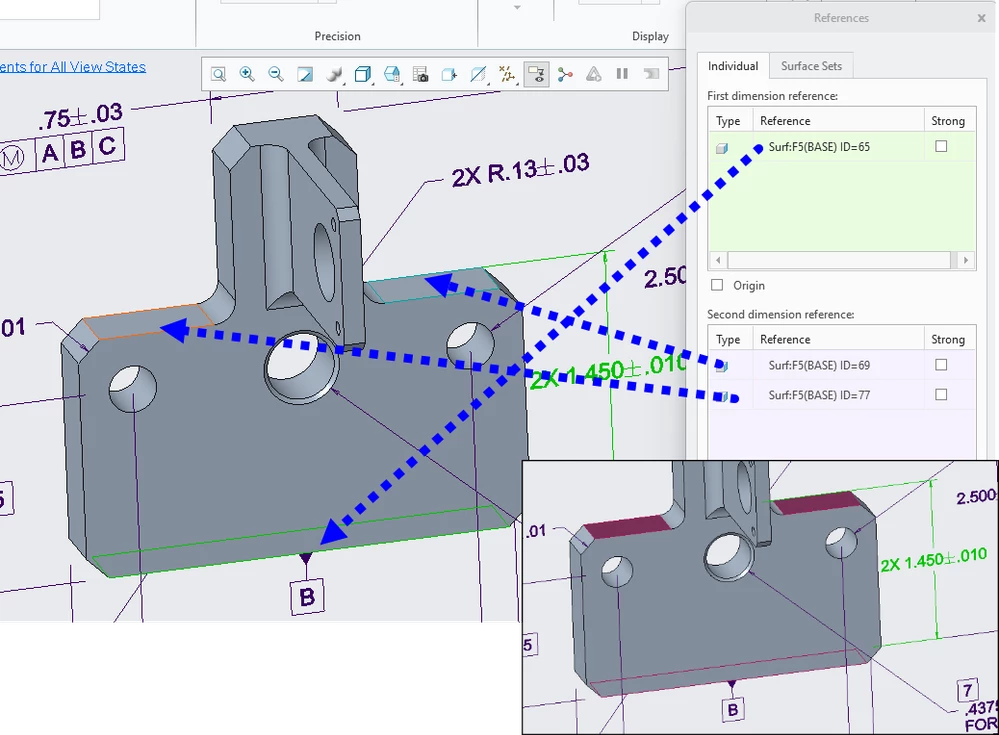Open the section view options dropdown

click(x=478, y=75)
